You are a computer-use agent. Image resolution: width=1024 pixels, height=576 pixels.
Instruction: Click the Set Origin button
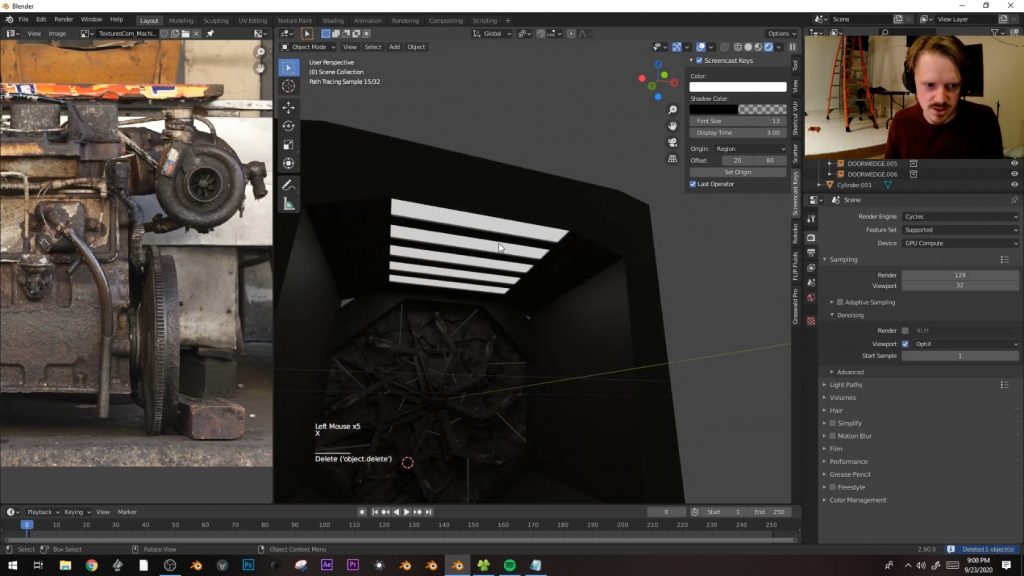click(738, 172)
